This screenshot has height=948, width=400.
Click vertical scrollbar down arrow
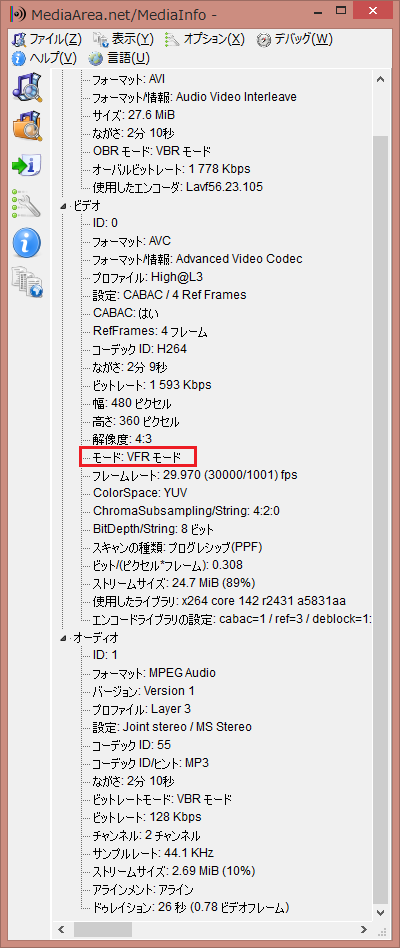pos(381,912)
